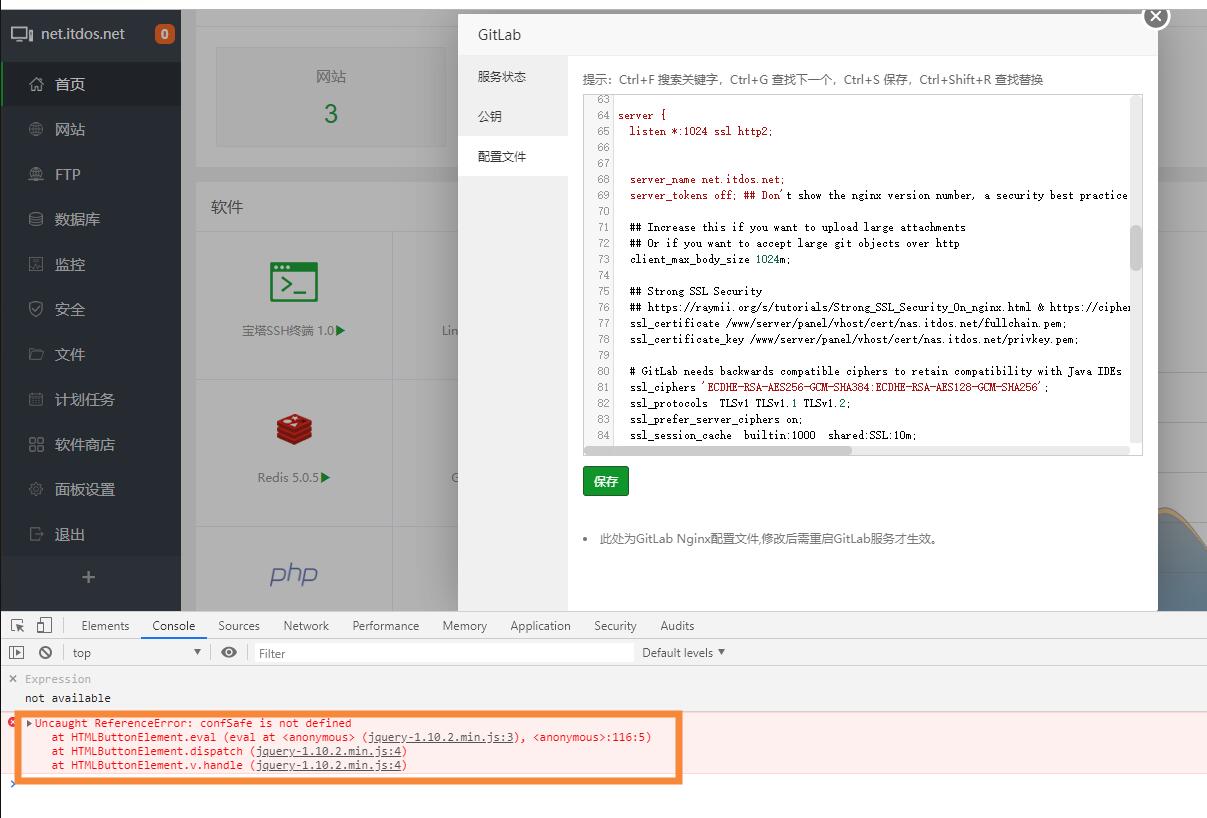The height and width of the screenshot is (818, 1207).
Task: Open the Elements DevTools tab
Action: (105, 625)
